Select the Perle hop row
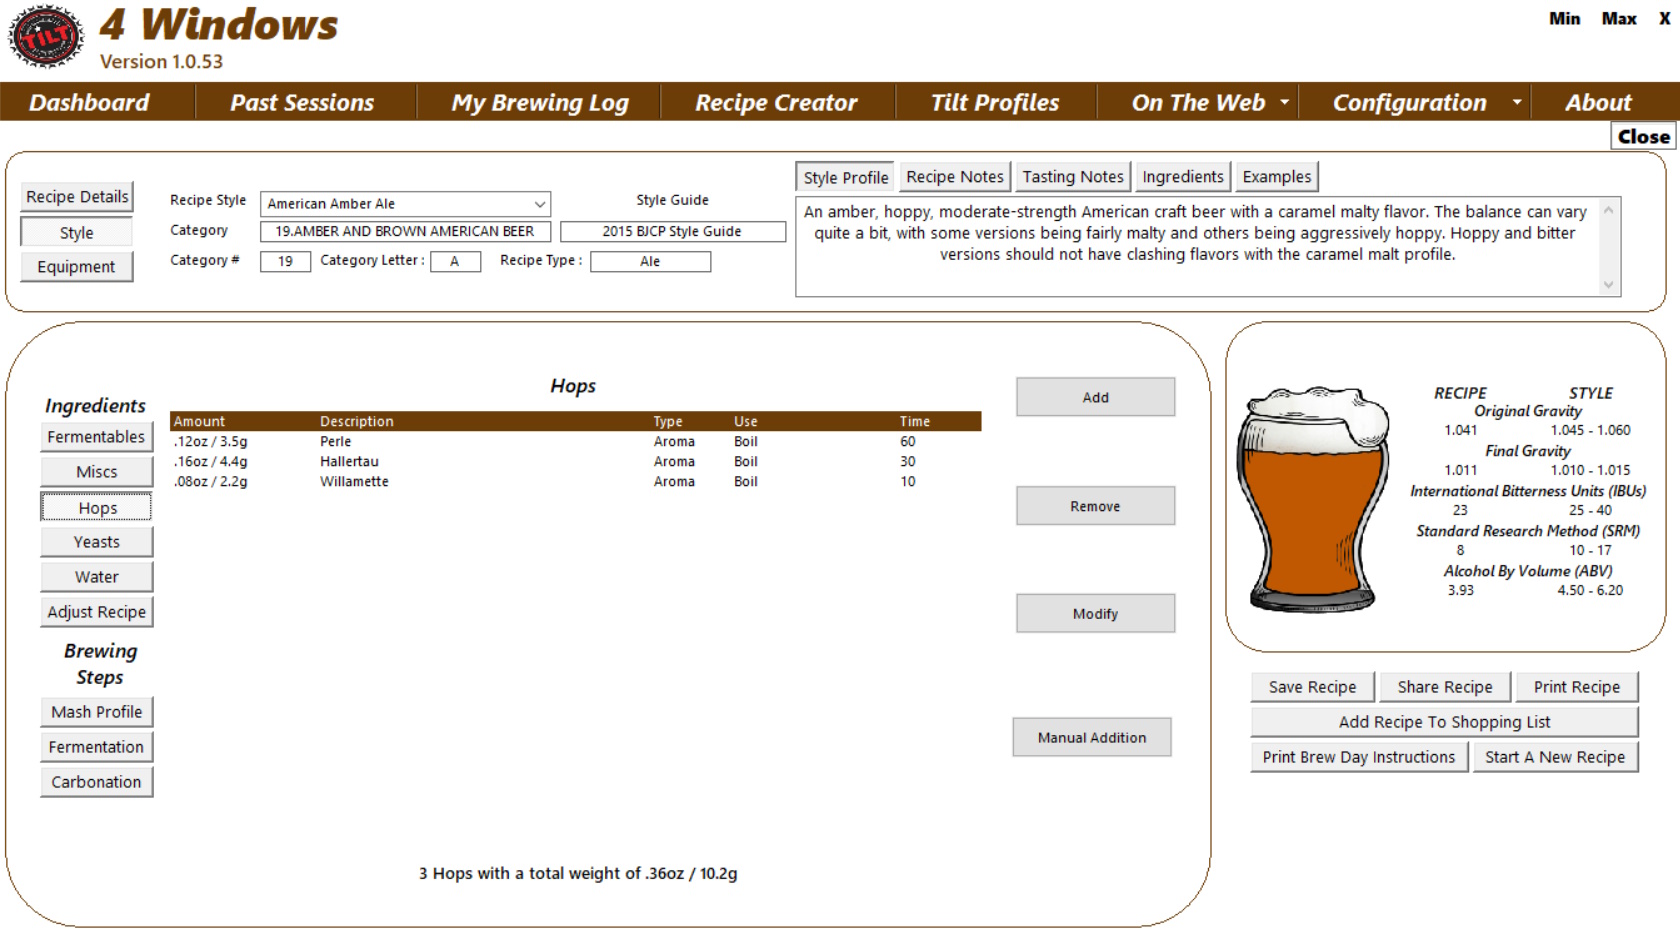Screen dimensions: 1680x935 click(575, 441)
